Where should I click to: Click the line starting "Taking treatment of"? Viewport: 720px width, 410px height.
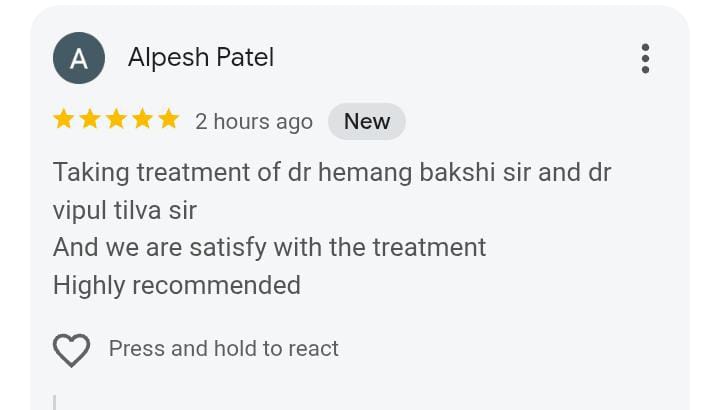pyautogui.click(x=331, y=172)
